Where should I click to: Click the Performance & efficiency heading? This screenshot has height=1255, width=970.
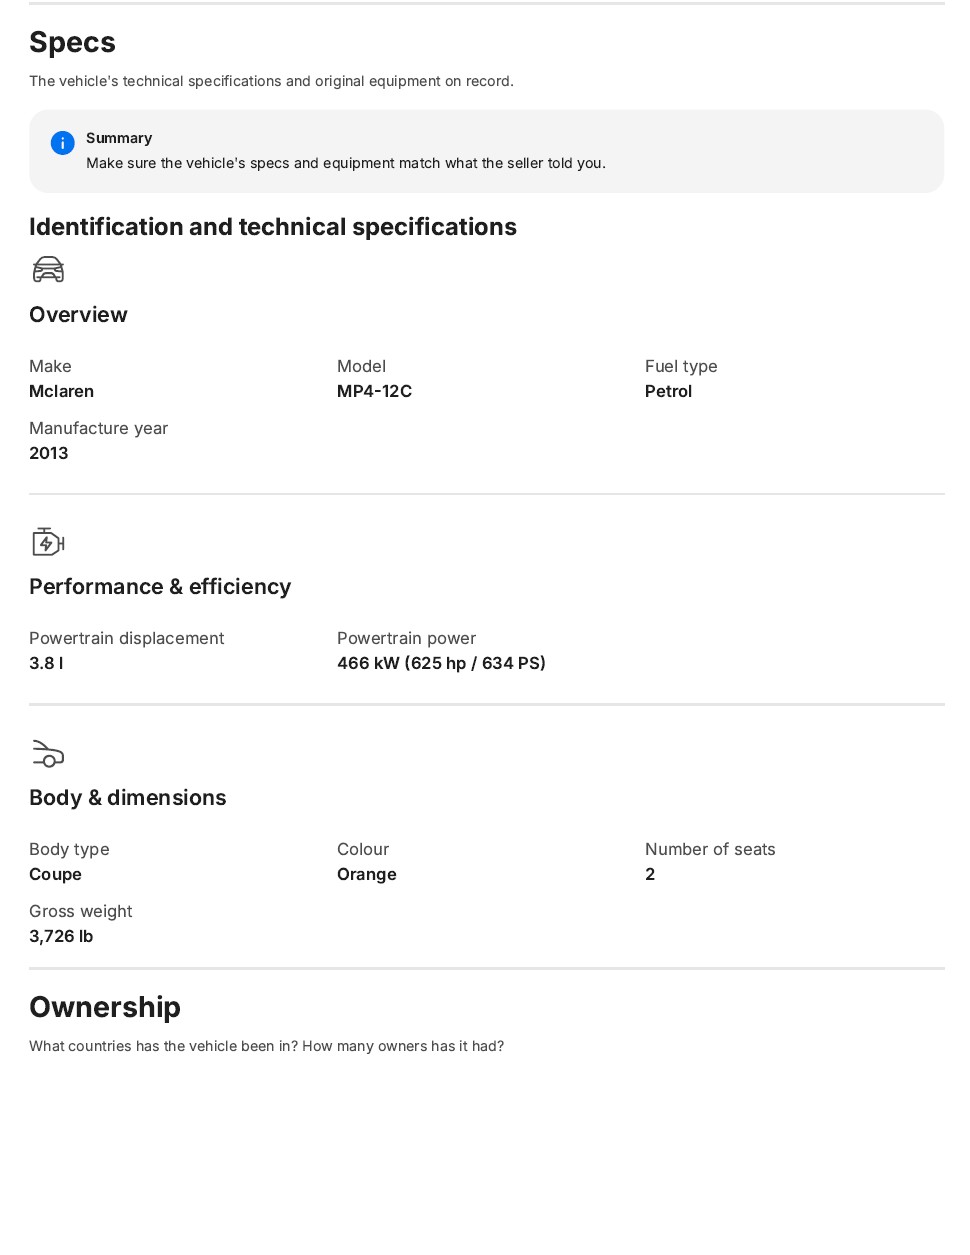pos(160,587)
